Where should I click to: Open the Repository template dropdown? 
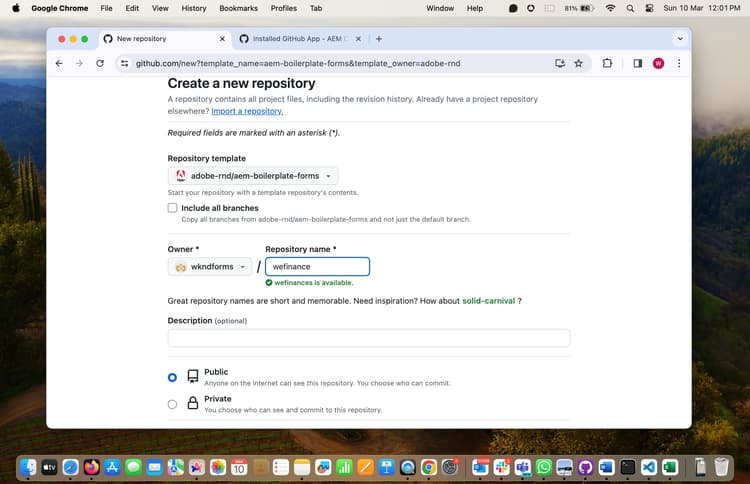coord(253,176)
